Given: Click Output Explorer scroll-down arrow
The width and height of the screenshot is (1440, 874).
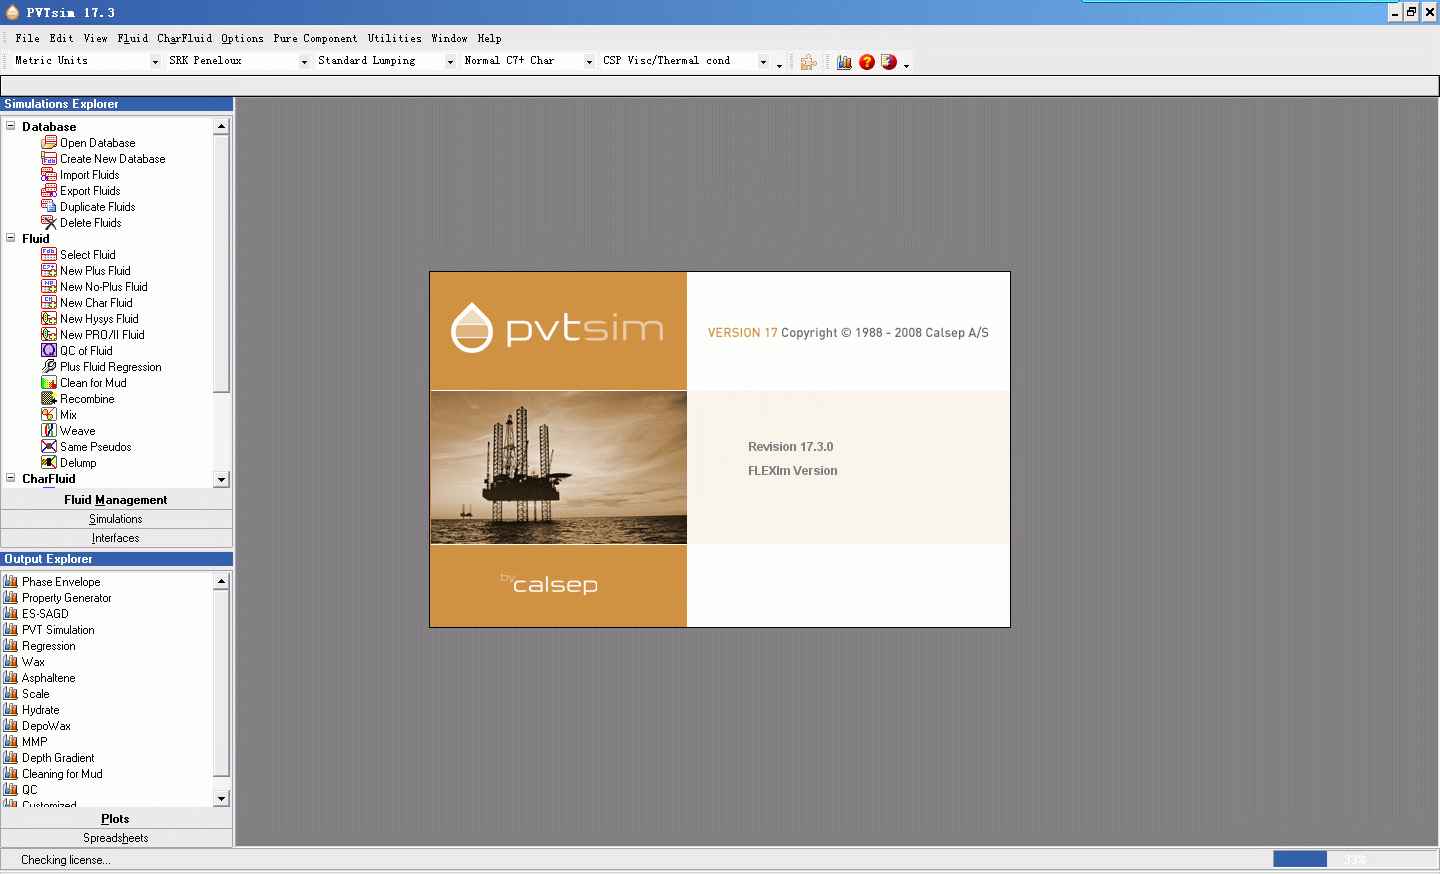Looking at the screenshot, I should point(221,799).
